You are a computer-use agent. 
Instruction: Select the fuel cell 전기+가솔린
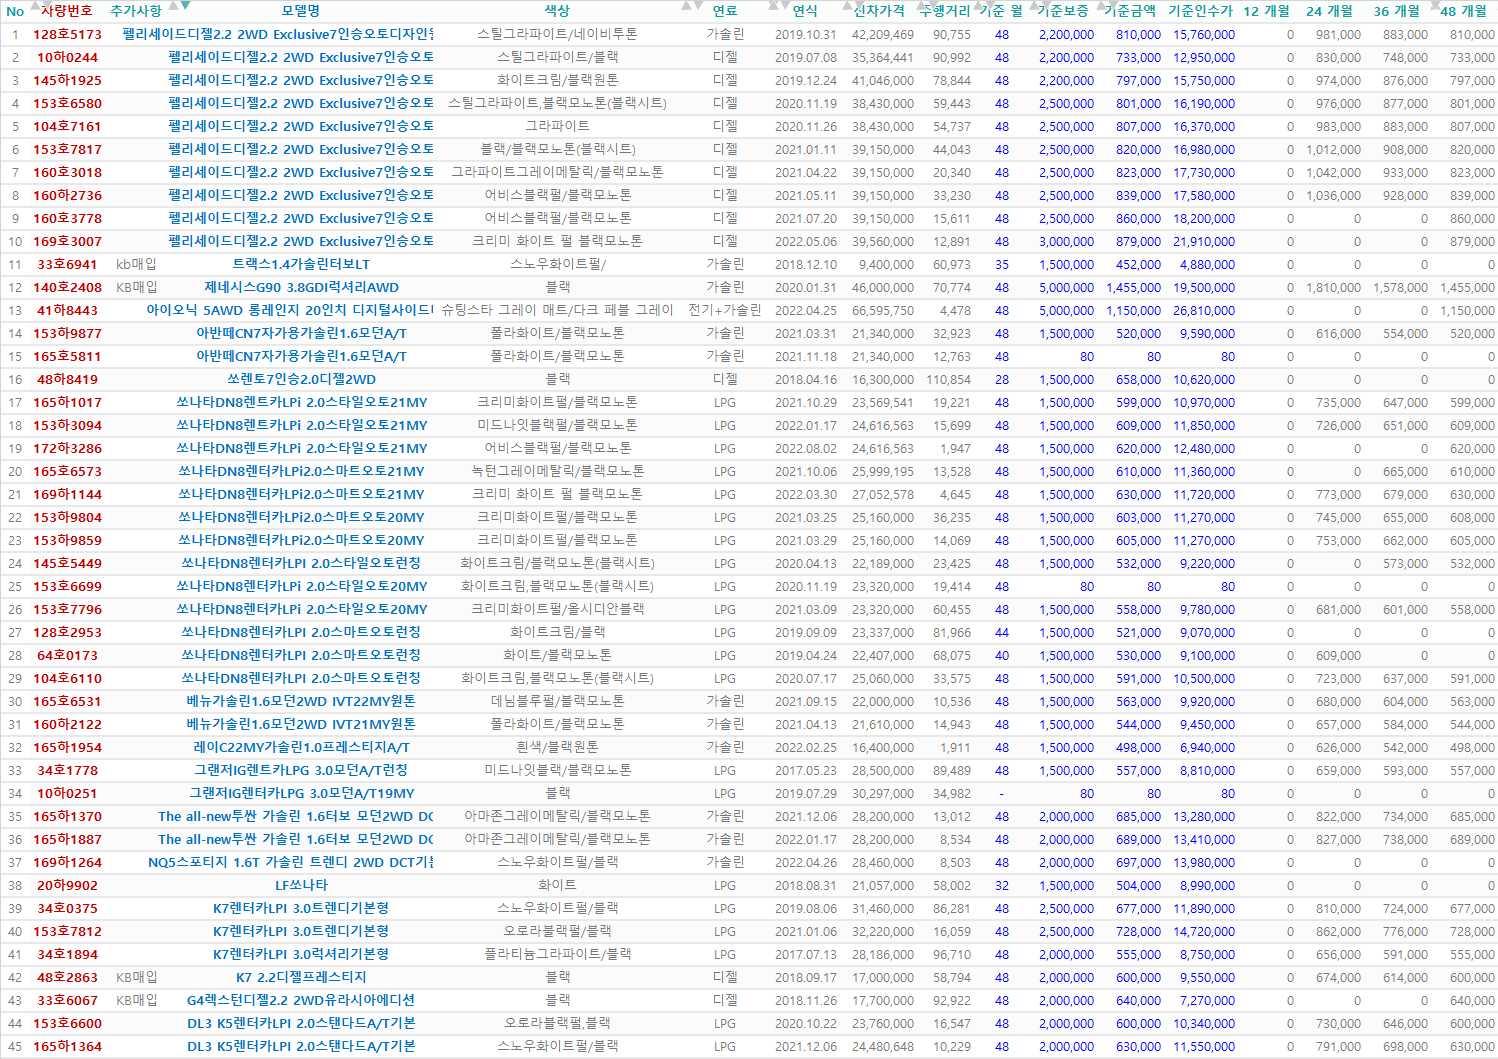(725, 310)
